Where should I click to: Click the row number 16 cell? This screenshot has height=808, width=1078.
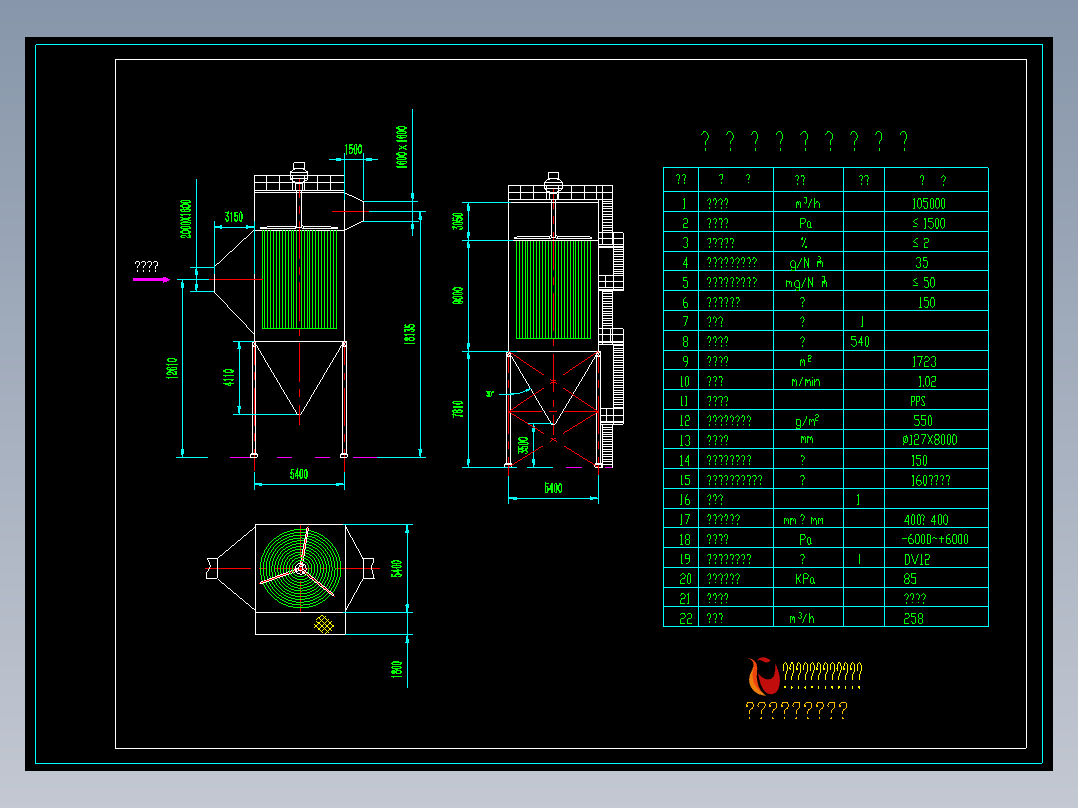click(x=685, y=500)
